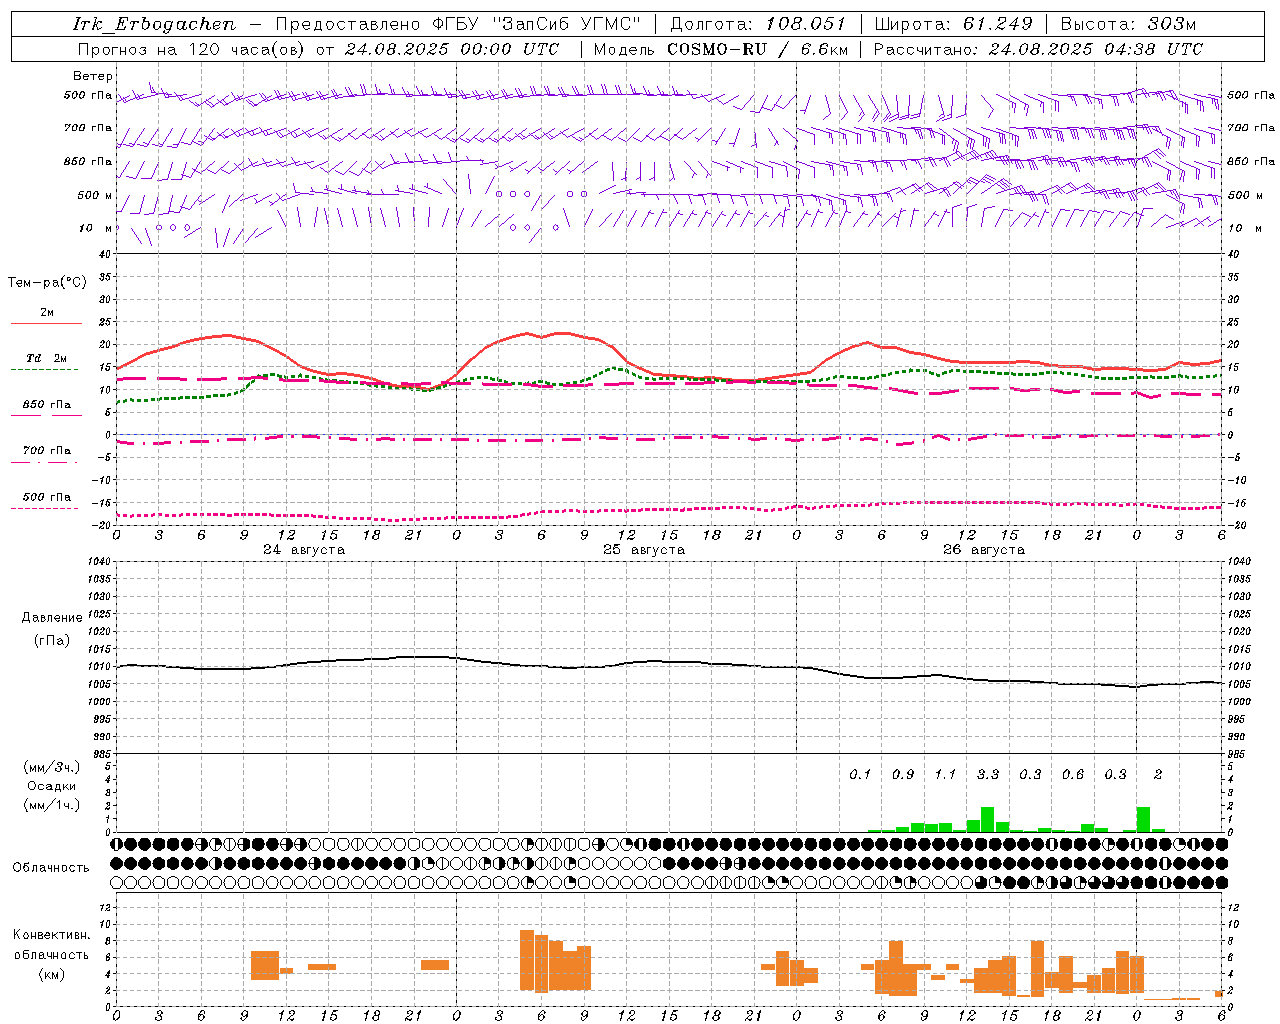Image resolution: width=1280 pixels, height=1024 pixels.
Task: Click the 0.1 precipitation total value
Action: coord(860,774)
